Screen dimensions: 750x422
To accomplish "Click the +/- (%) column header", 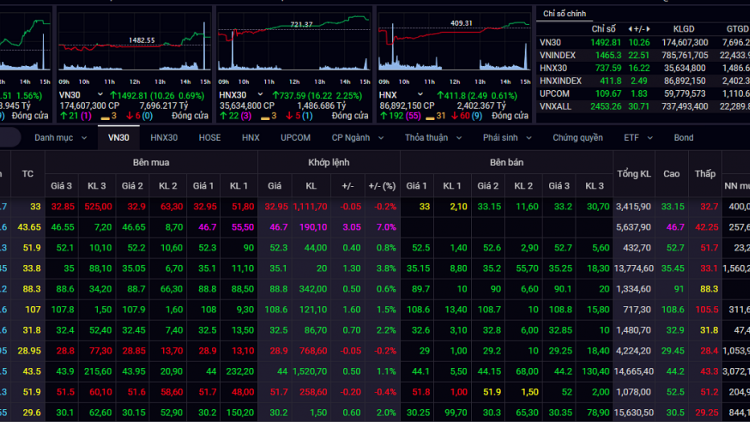I will pyautogui.click(x=381, y=185).
